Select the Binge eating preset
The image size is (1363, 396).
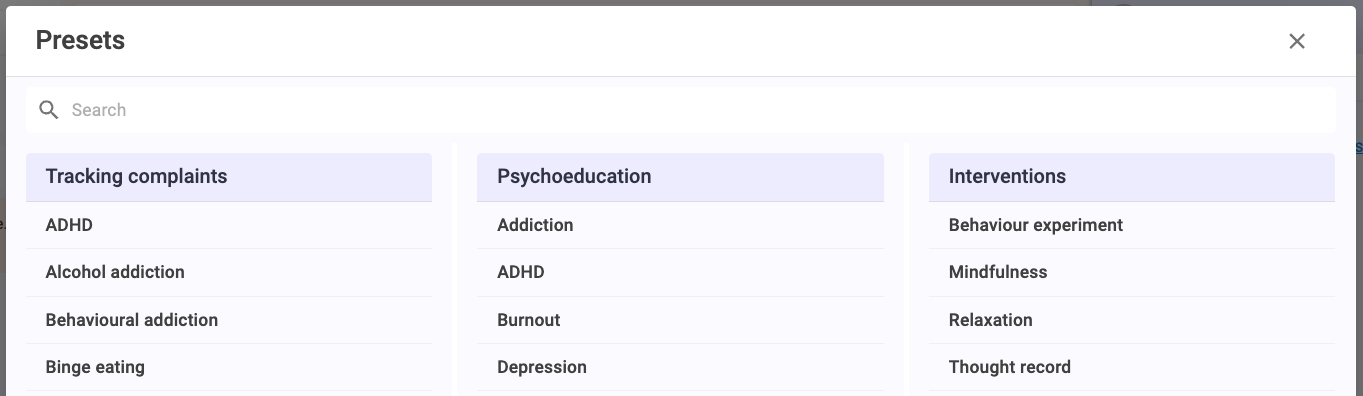[x=229, y=367]
